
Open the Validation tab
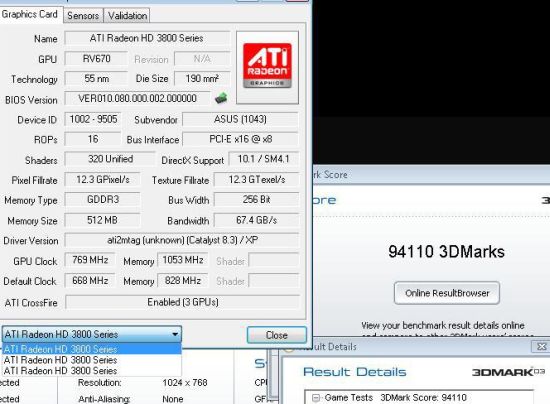click(x=127, y=16)
